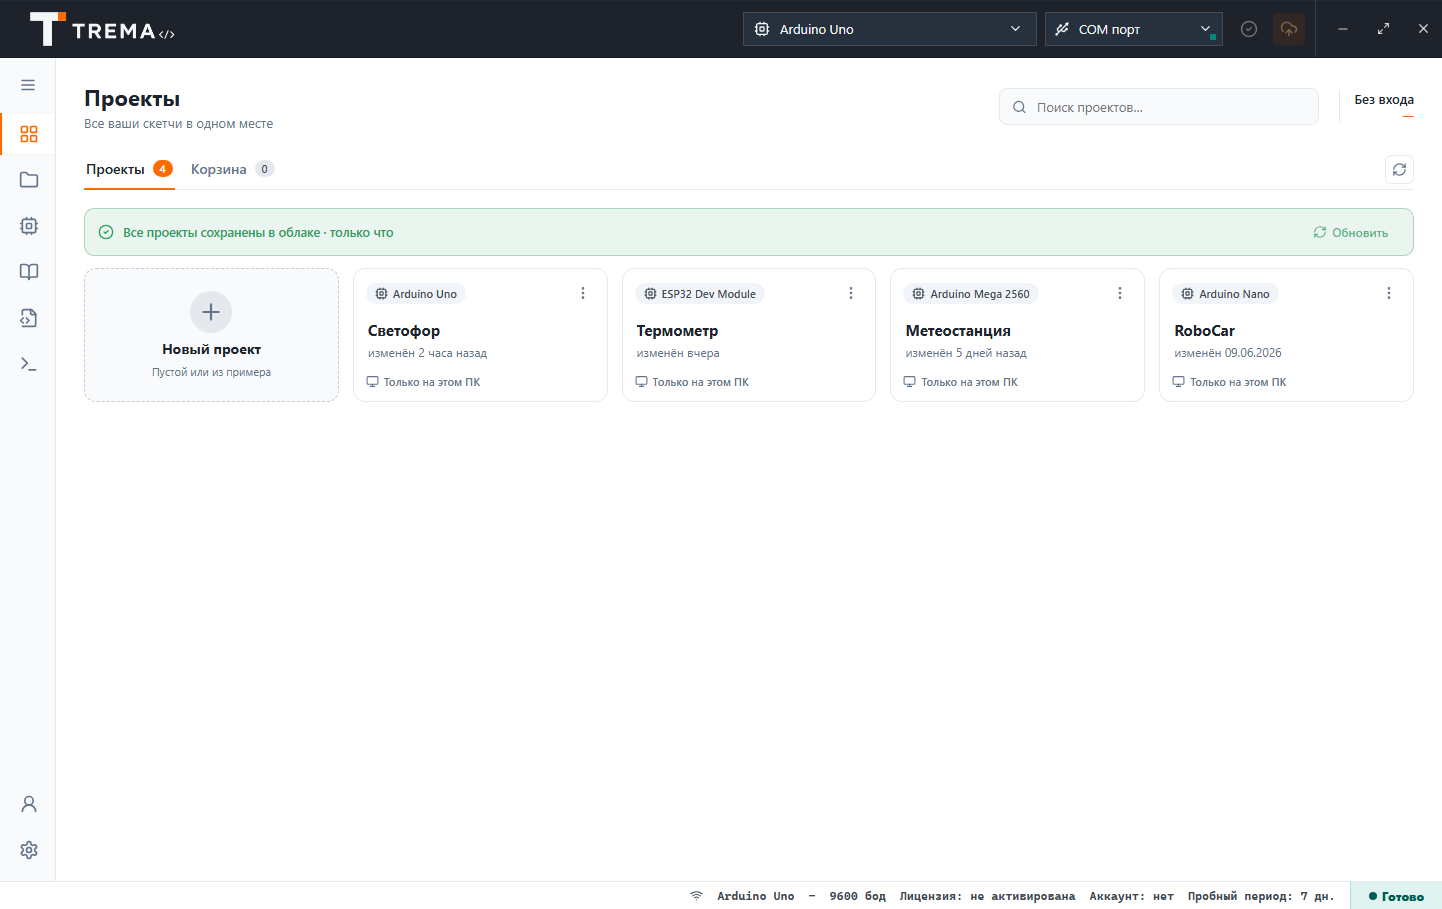Click 'изменён 09.06.2026' text
This screenshot has width=1442, height=909.
(1228, 353)
